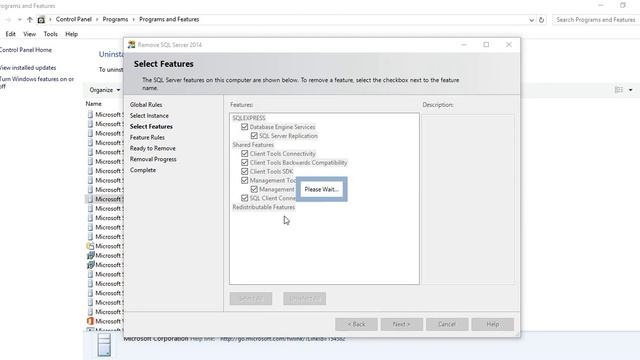The height and width of the screenshot is (360, 640).
Task: Open Help menu in Control Panel
Action: [x=71, y=34]
